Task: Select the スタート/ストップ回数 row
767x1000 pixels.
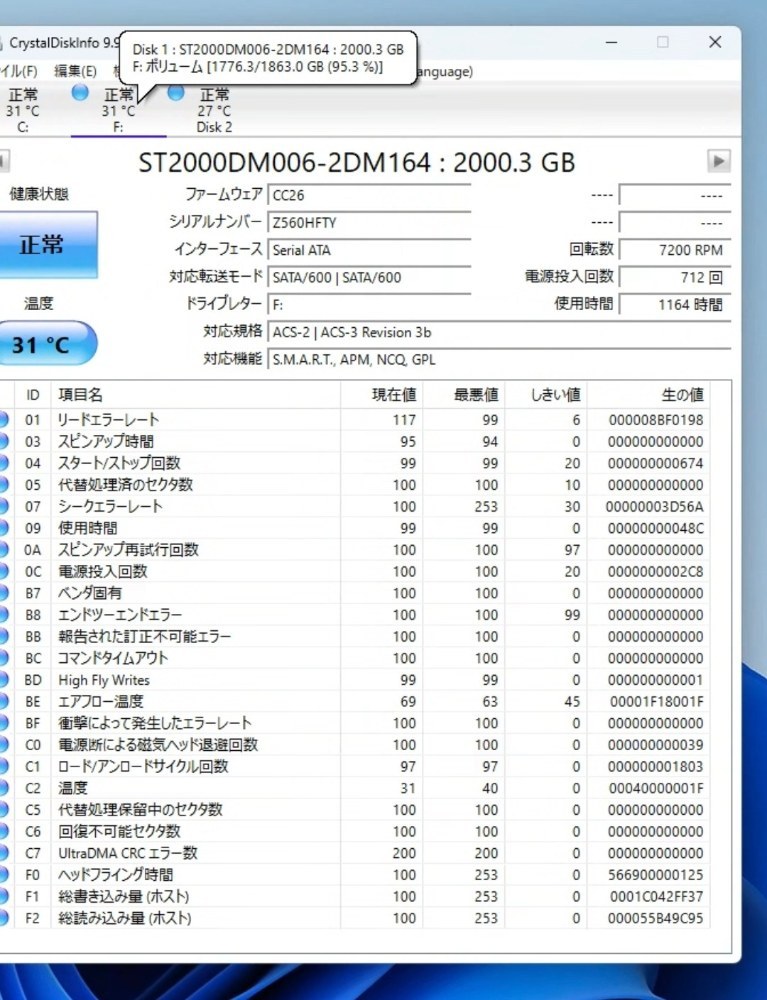Action: click(x=354, y=463)
